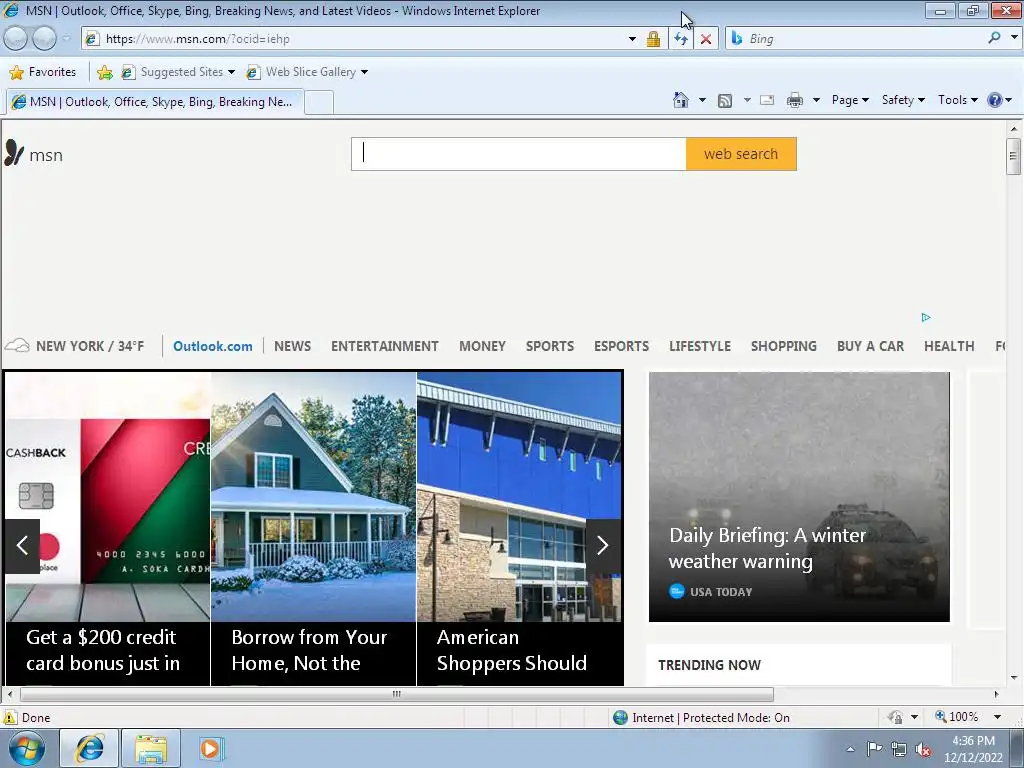Viewport: 1024px width, 768px height.
Task: Open Windows Explorer folder taskbar icon
Action: point(151,748)
